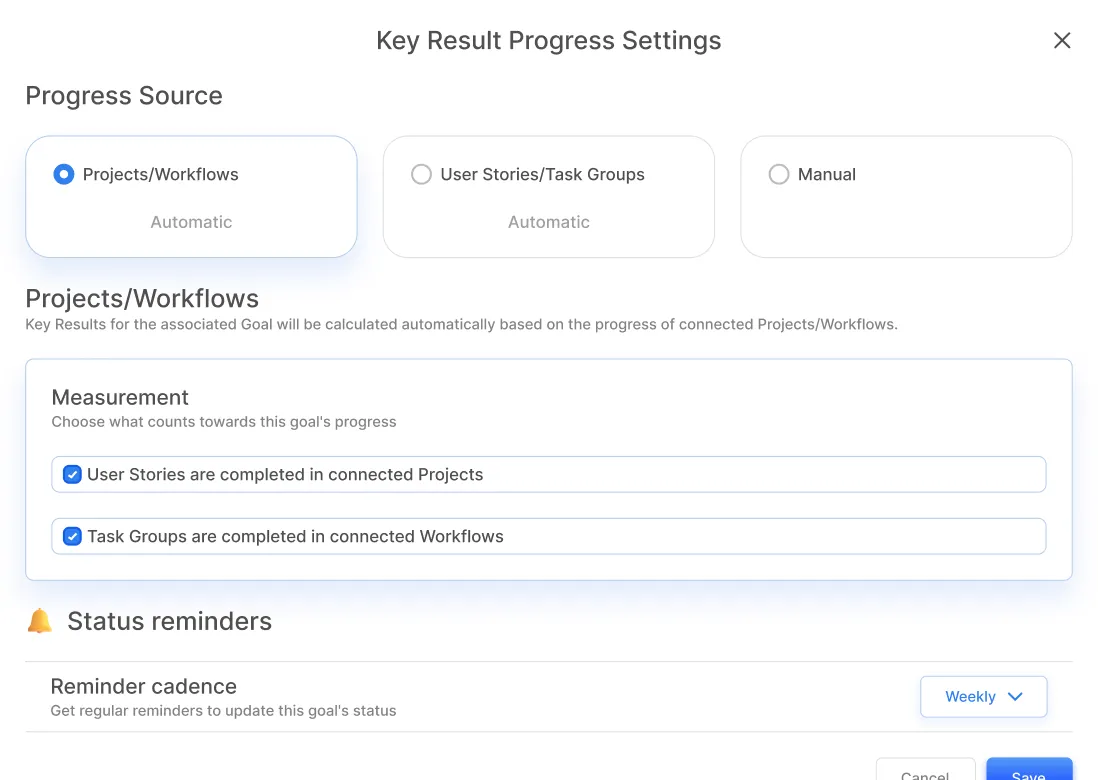Image resolution: width=1098 pixels, height=780 pixels.
Task: Click "User Stories are completed in connected Projects" text
Action: click(x=285, y=475)
